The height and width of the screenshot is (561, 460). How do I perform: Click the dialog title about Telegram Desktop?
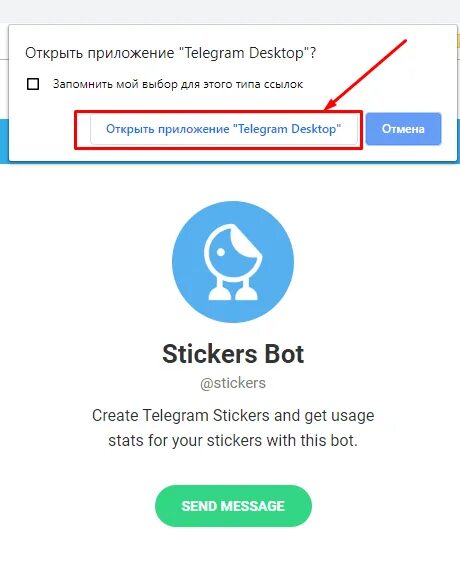click(x=171, y=53)
